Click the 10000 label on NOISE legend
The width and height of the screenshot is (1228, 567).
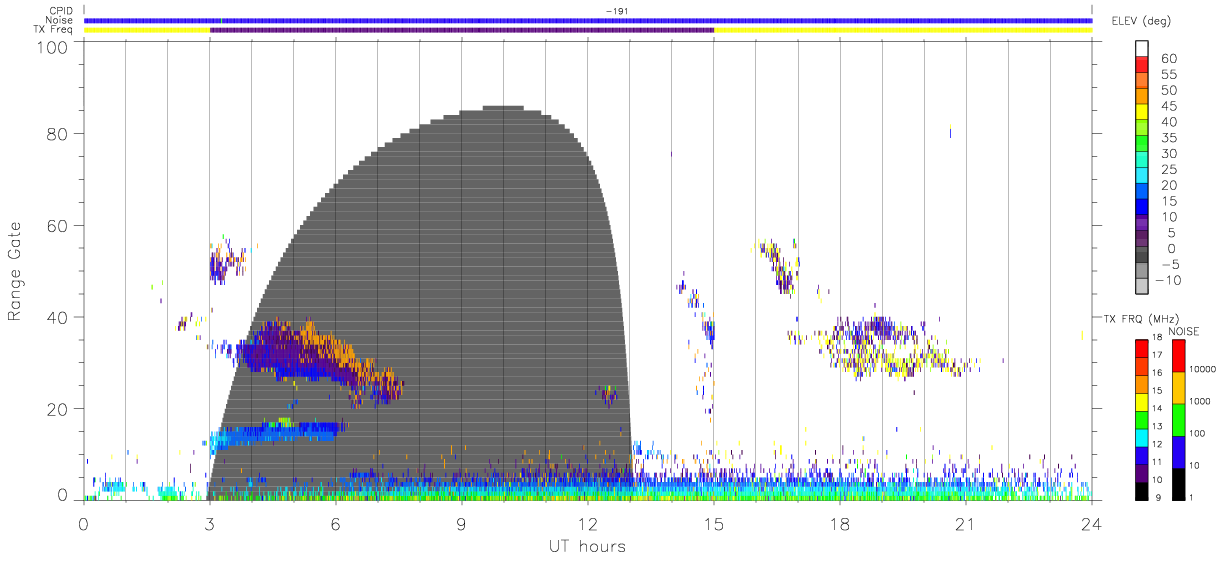point(1201,368)
